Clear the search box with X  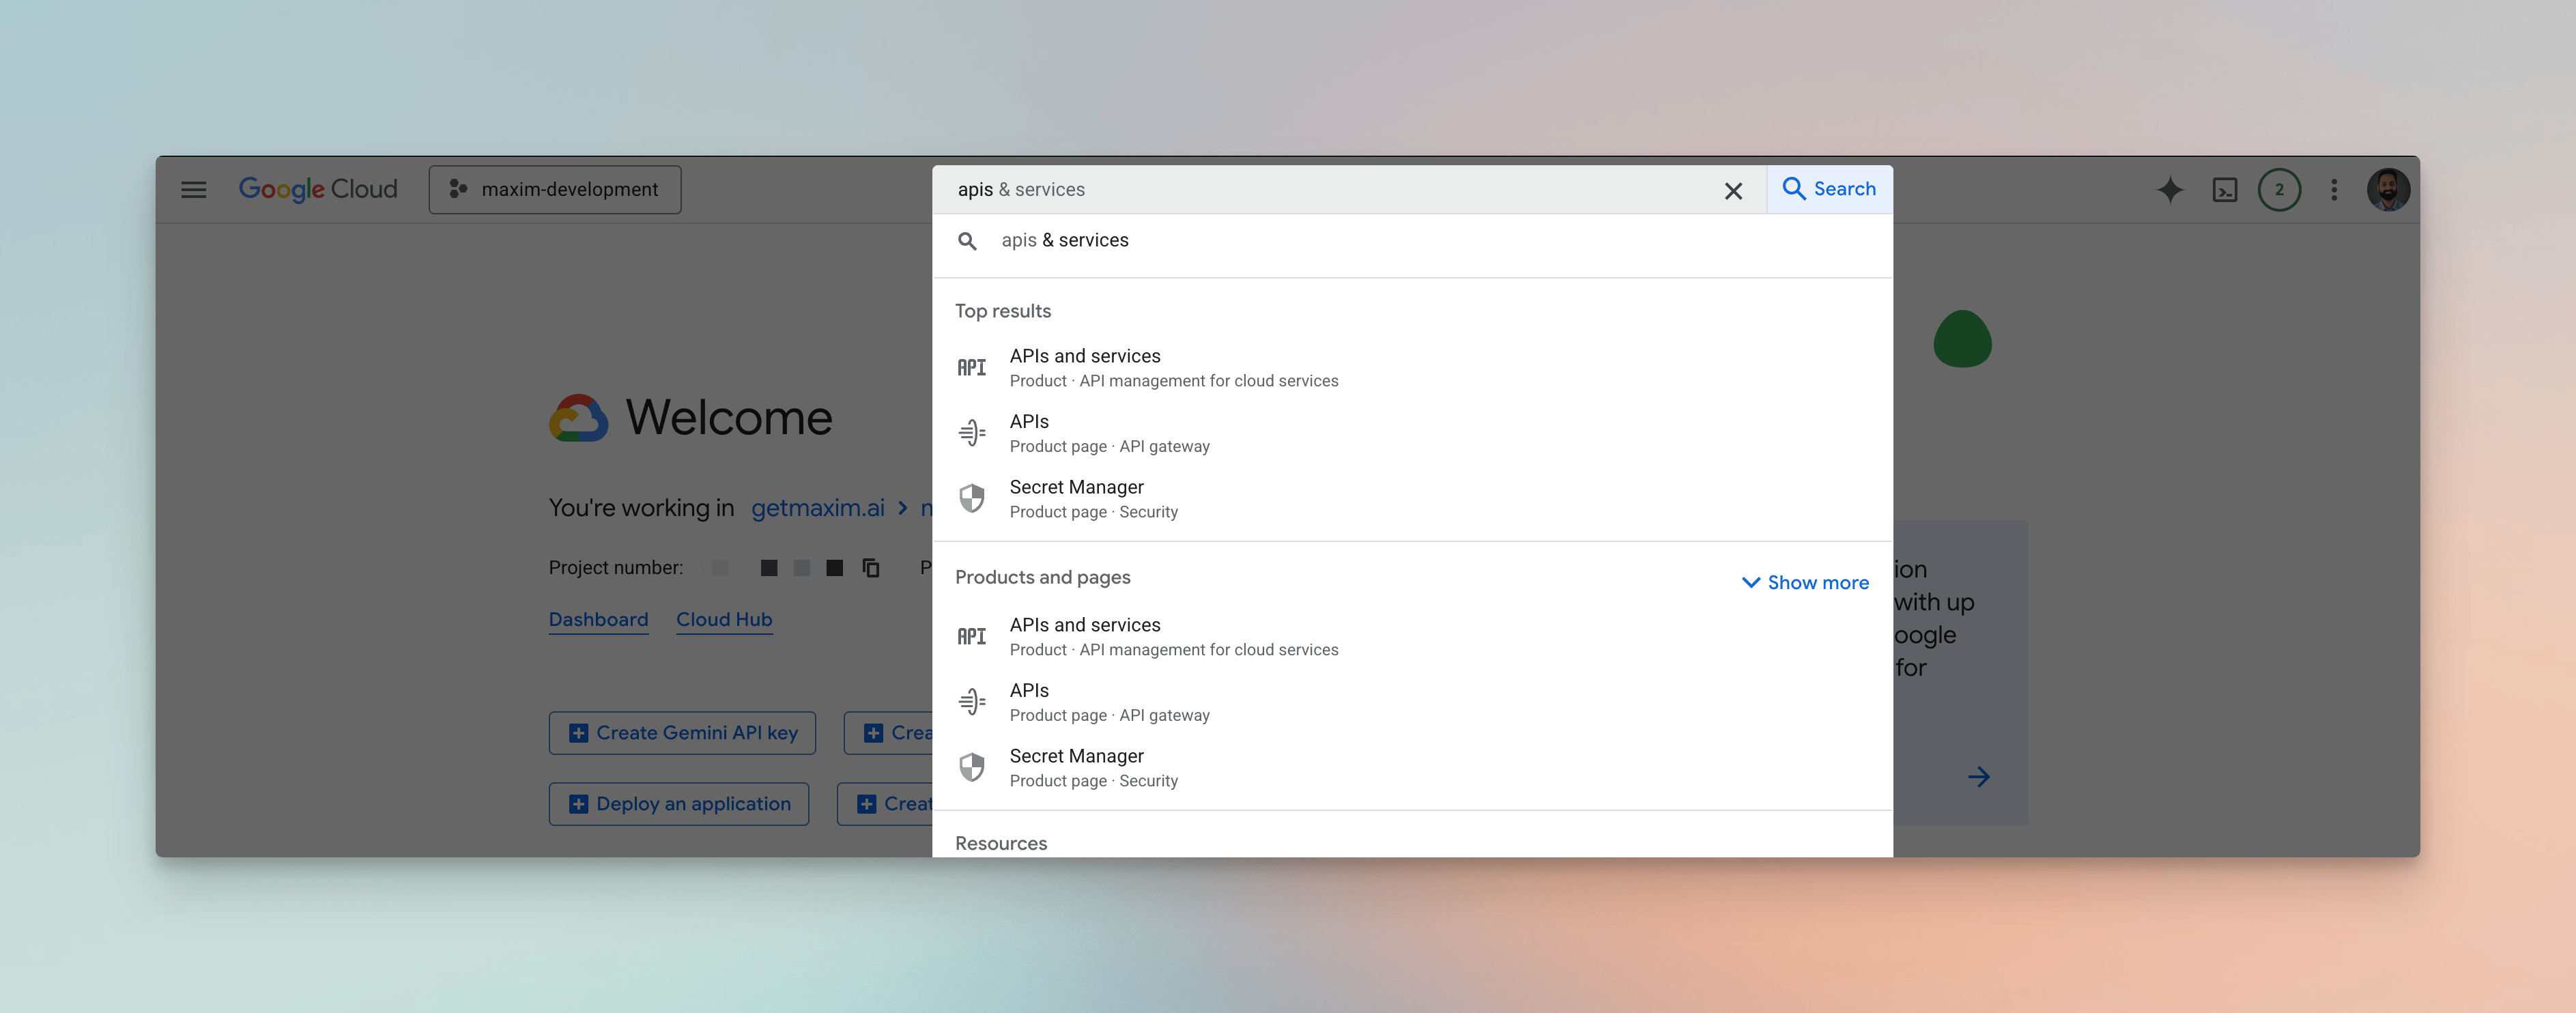1733,191
